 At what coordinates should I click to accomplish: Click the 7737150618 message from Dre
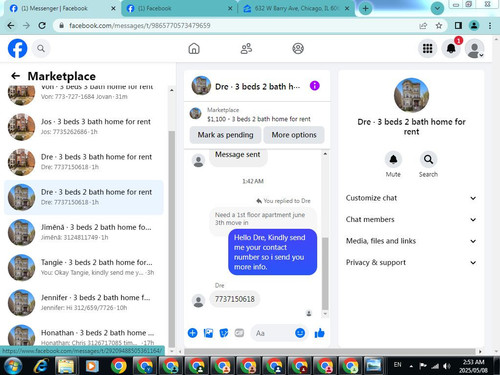[x=235, y=299]
